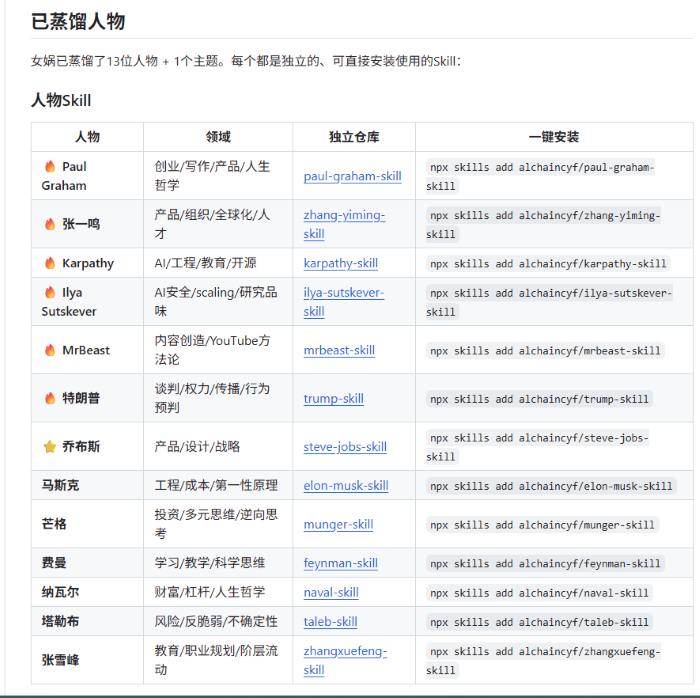
Task: Open the mrbeast-skill repository link
Action: pyautogui.click(x=339, y=350)
